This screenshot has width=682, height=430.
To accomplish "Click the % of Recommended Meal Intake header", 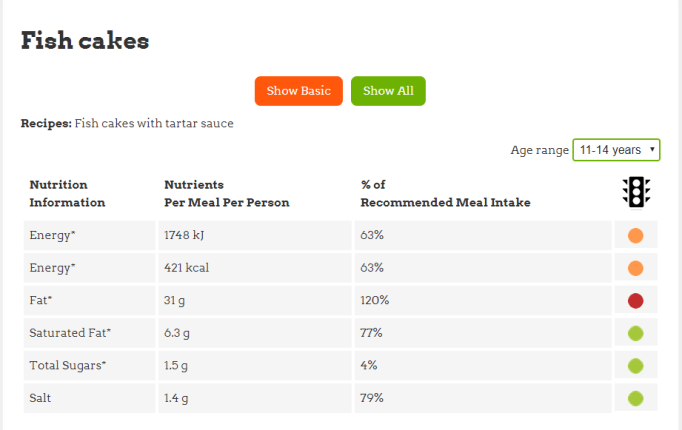I will 445,193.
